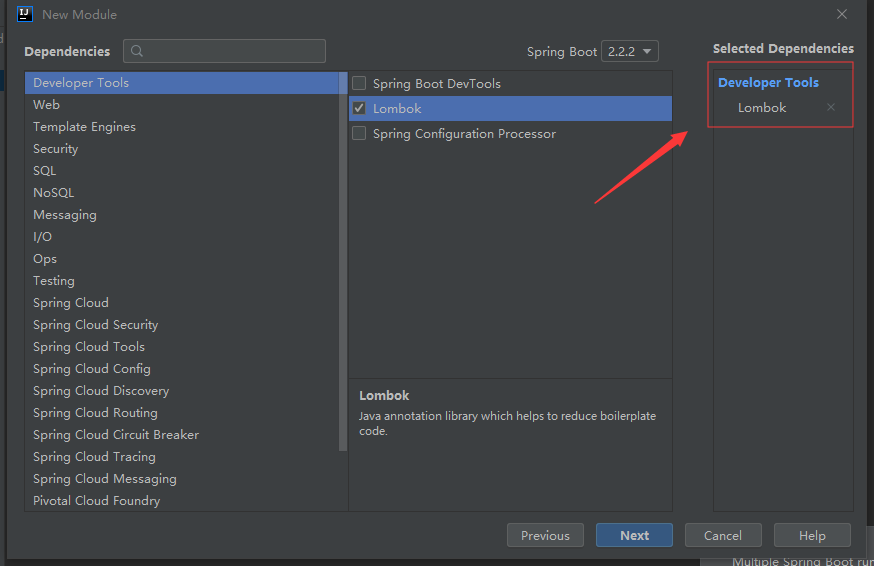874x566 pixels.
Task: Click the Previous button
Action: pos(545,535)
